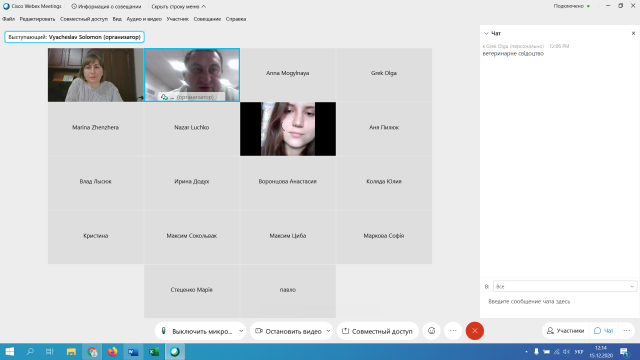Click the Совместный доступ share button
This screenshot has width=640, height=360.
pyautogui.click(x=378, y=331)
